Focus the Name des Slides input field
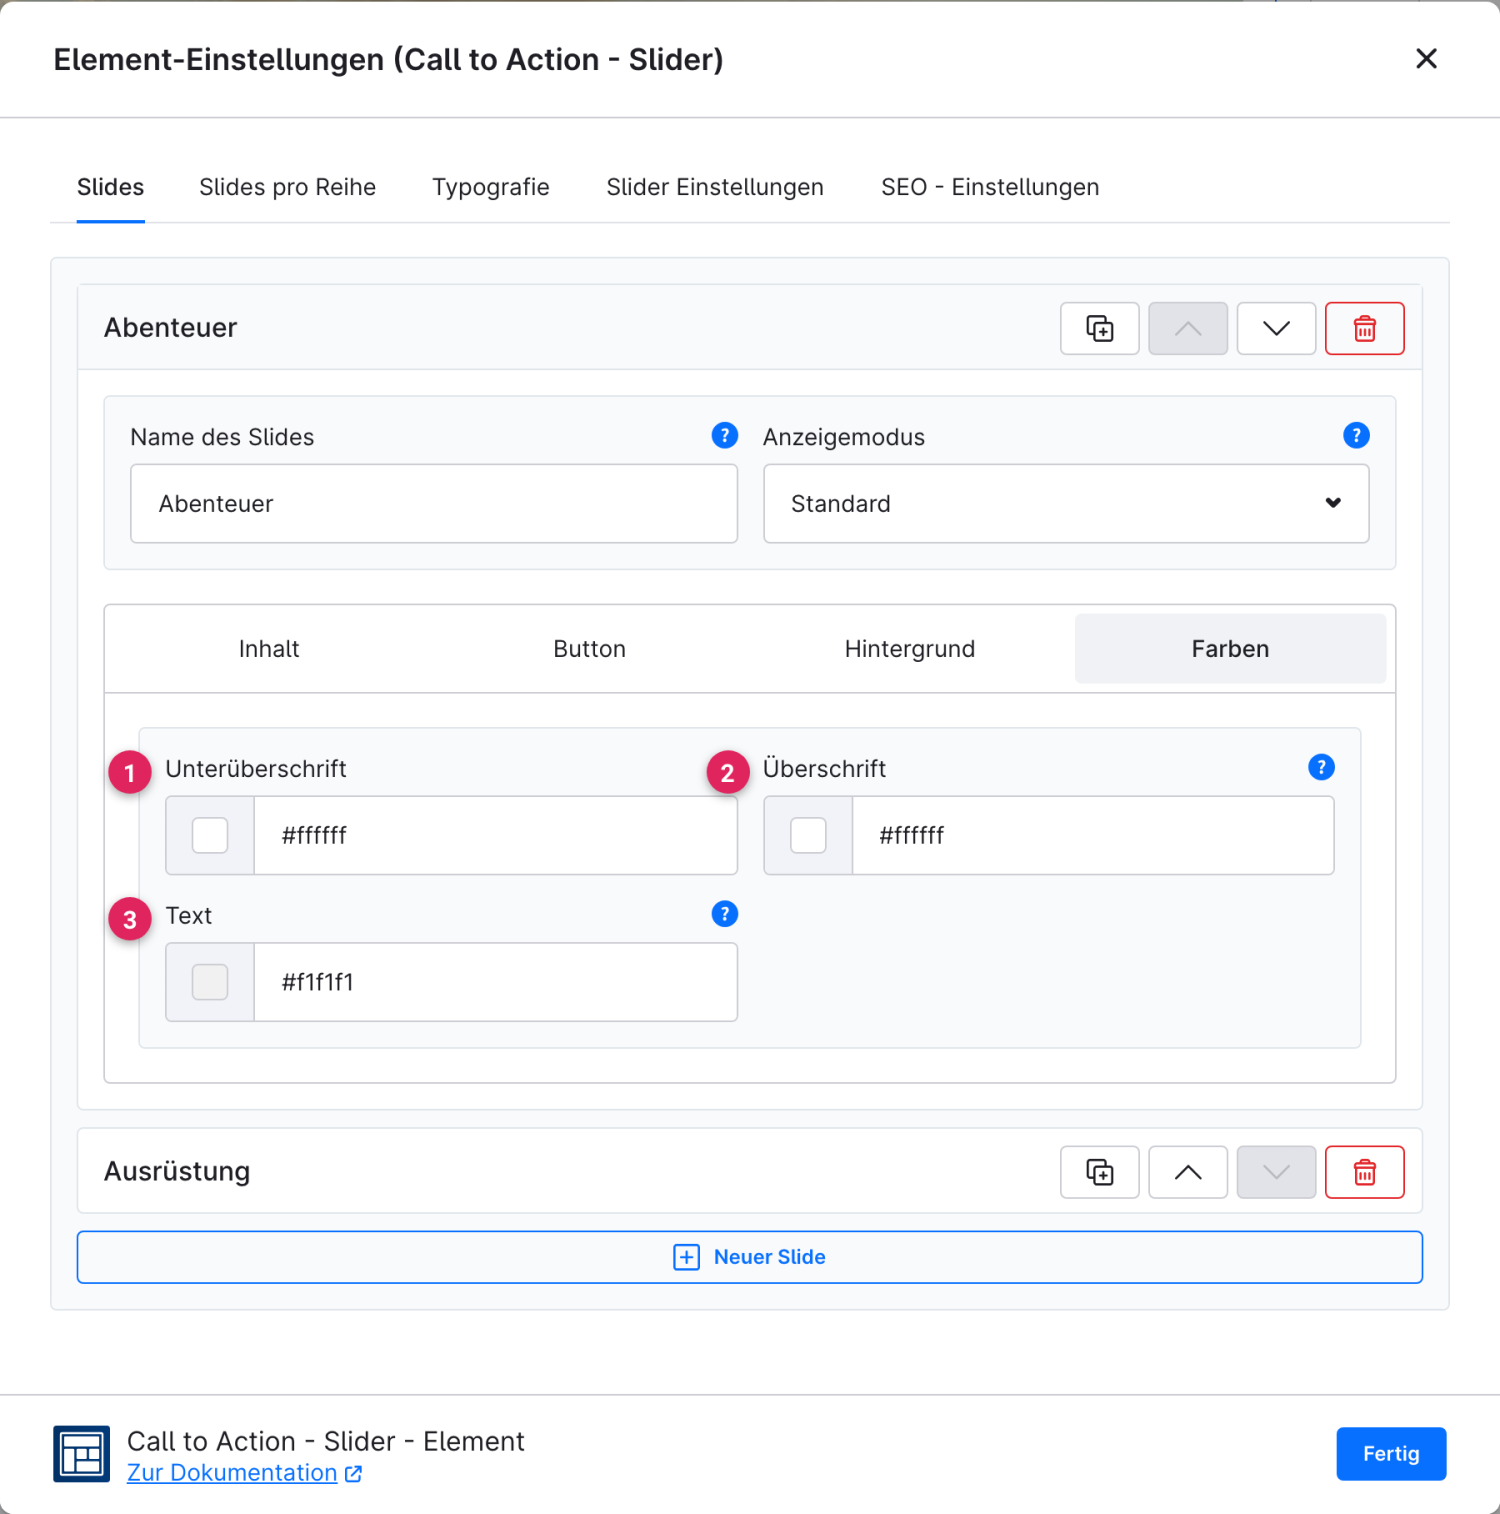The width and height of the screenshot is (1500, 1514). 434,504
